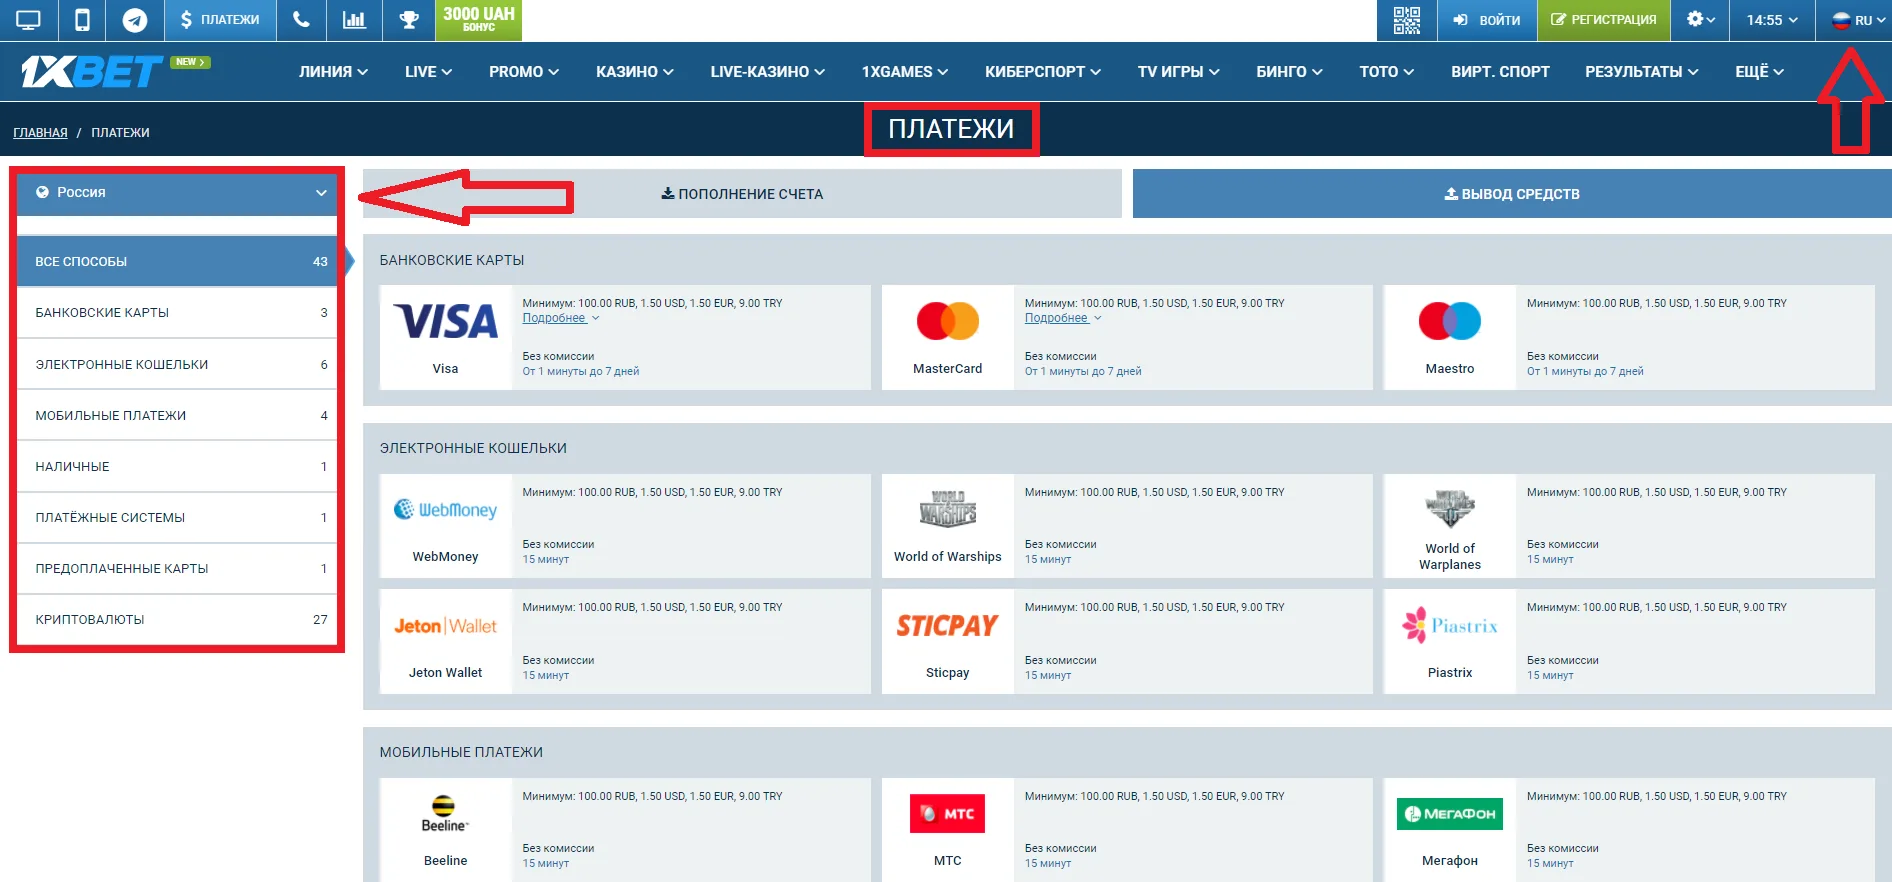Viewport: 1892px width, 882px height.
Task: Open the trophy results icon
Action: (409, 20)
